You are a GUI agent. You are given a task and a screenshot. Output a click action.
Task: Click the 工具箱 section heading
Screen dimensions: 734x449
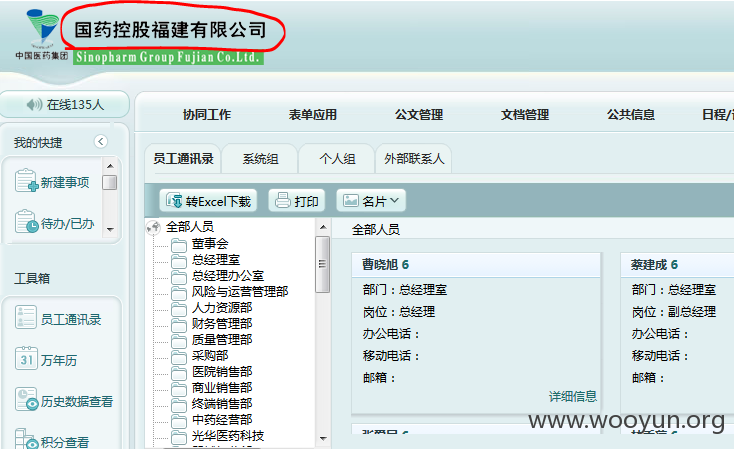click(32, 278)
